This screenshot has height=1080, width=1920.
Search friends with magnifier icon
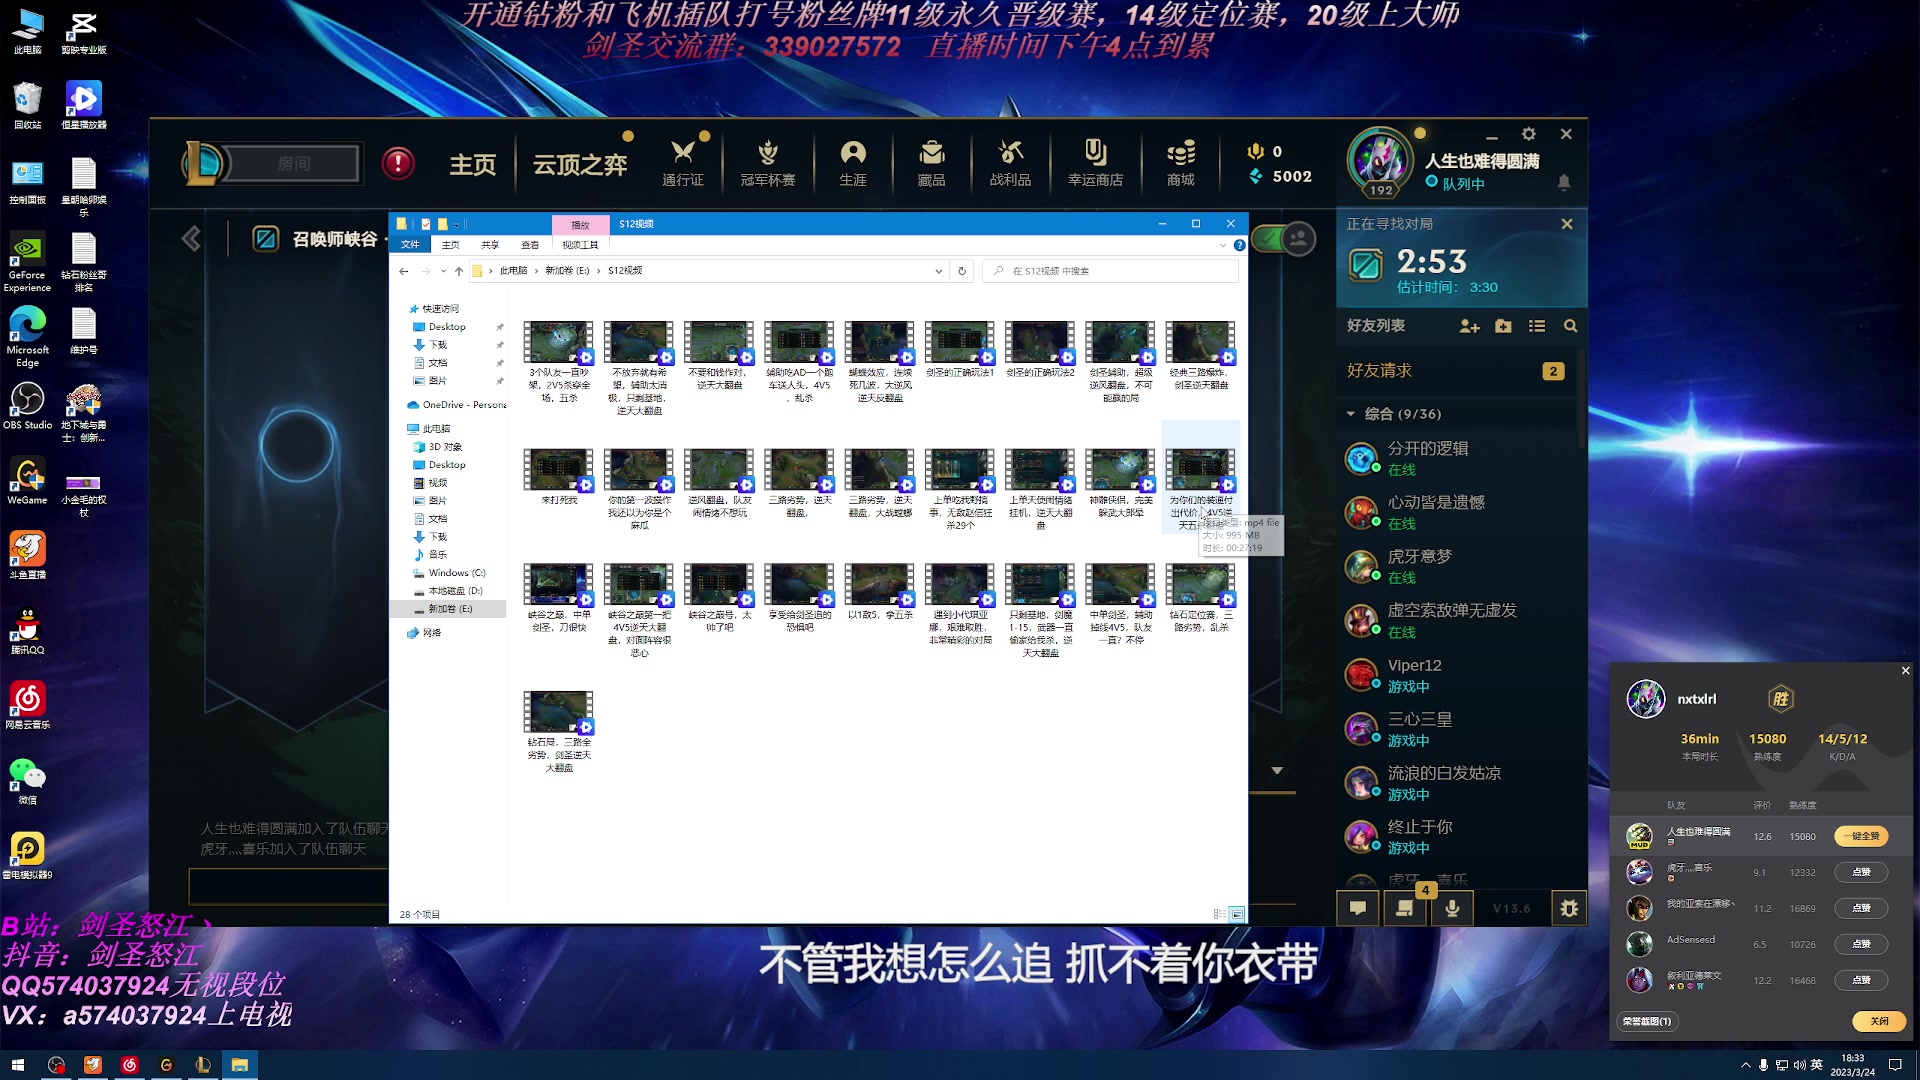tap(1570, 326)
